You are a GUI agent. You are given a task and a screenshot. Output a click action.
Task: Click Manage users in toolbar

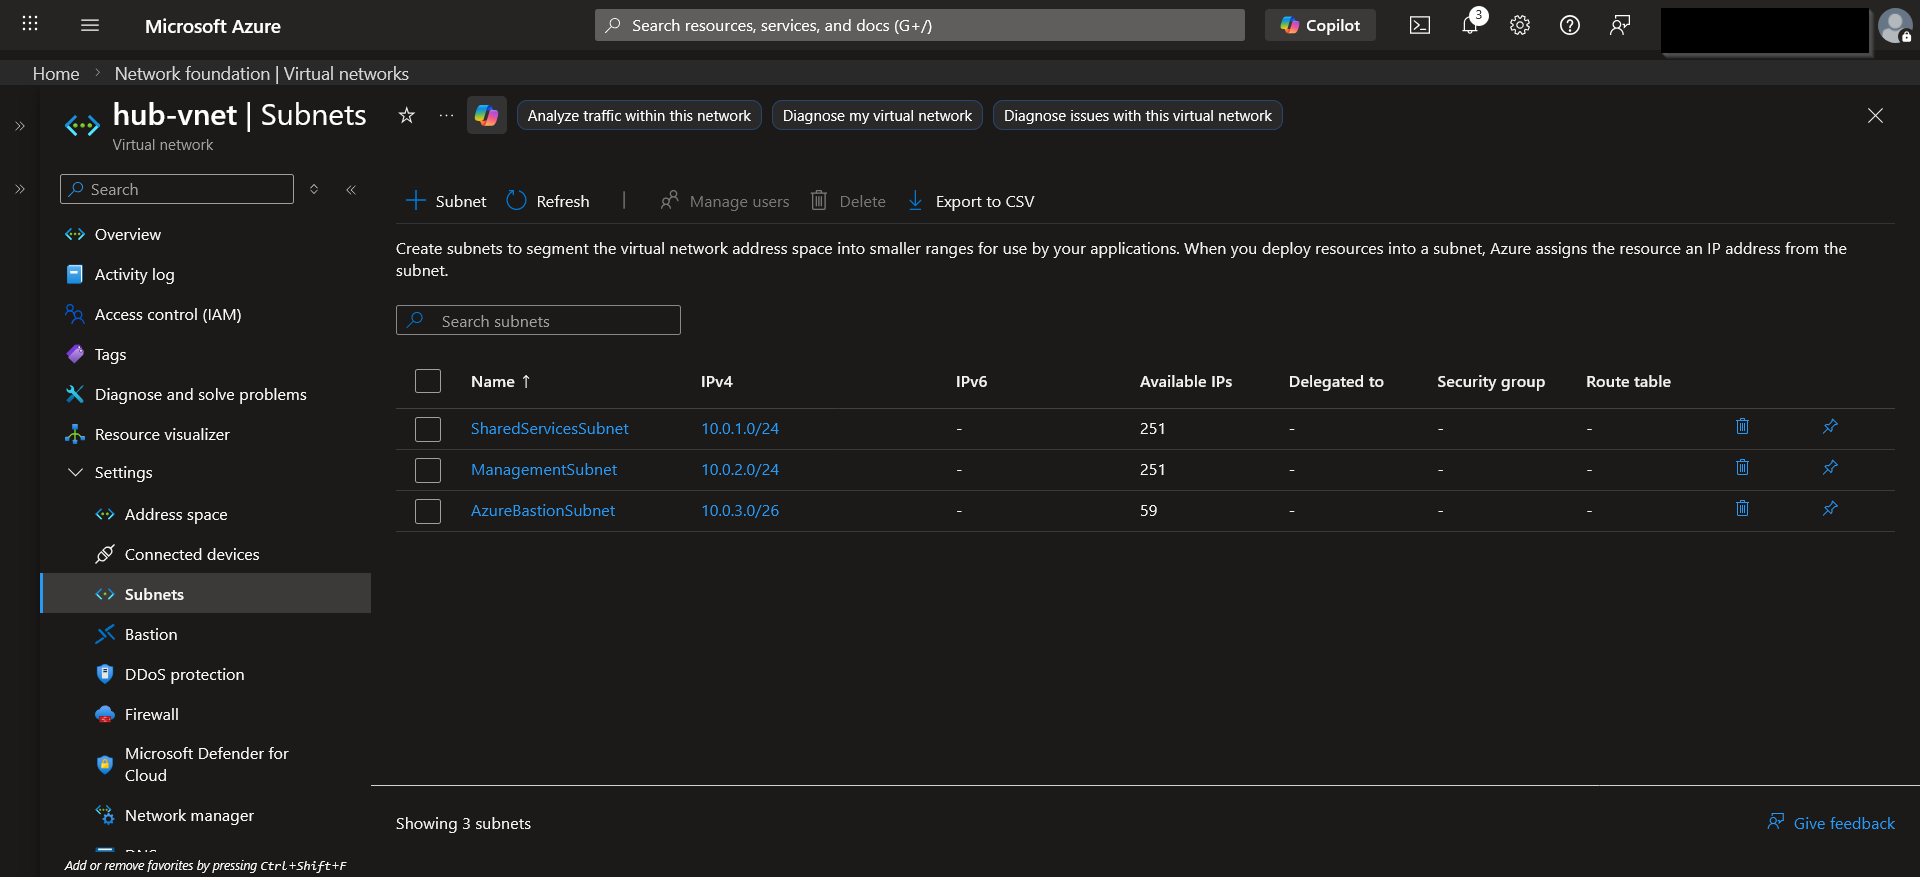tap(725, 201)
